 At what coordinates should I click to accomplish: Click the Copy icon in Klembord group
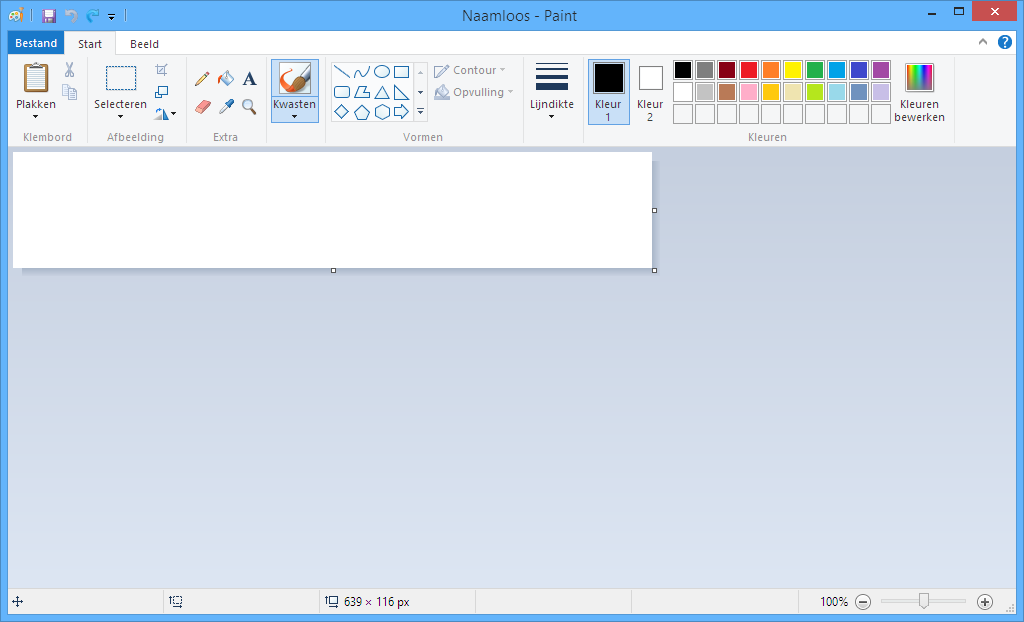(x=69, y=91)
